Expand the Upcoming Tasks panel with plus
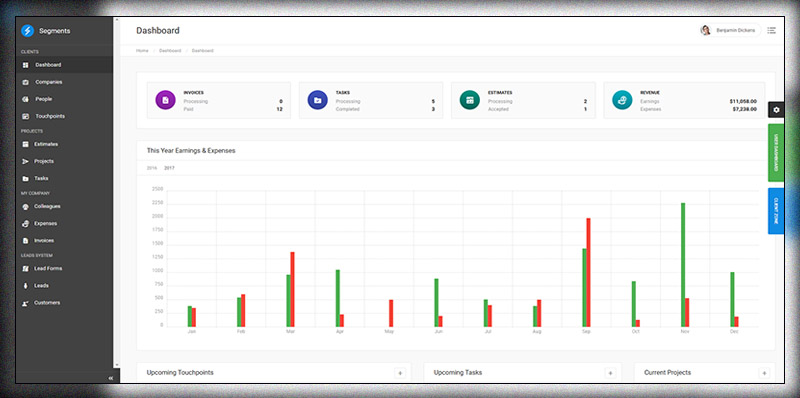This screenshot has height=398, width=800. [610, 373]
